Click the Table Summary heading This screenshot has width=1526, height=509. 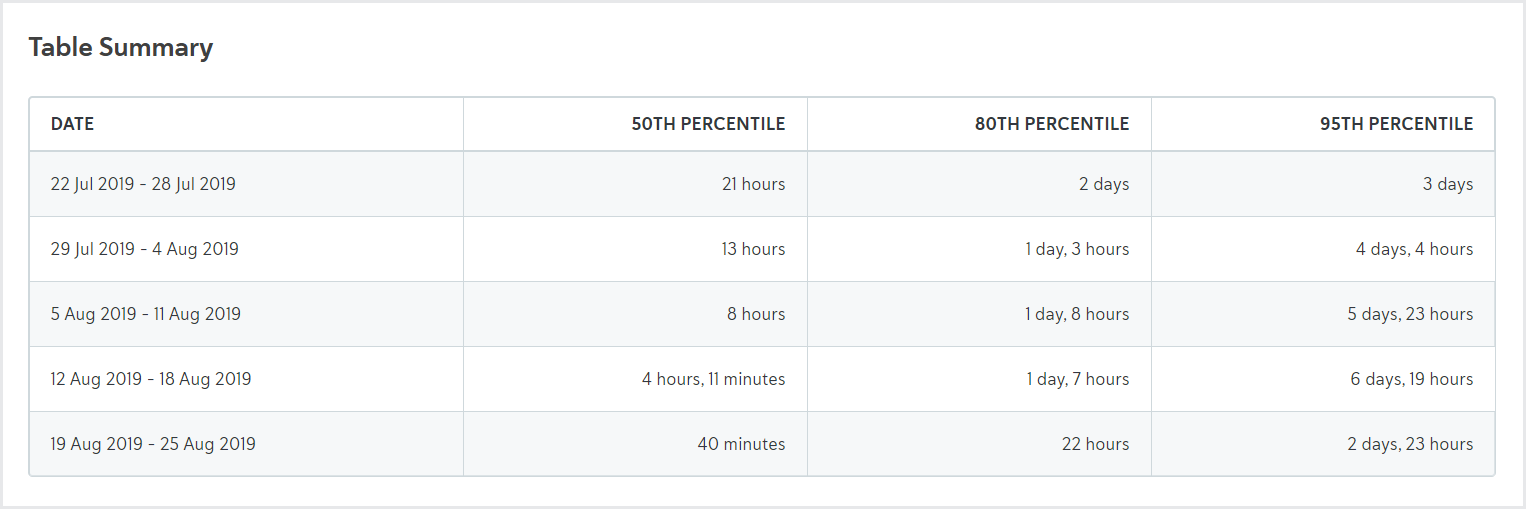click(121, 47)
